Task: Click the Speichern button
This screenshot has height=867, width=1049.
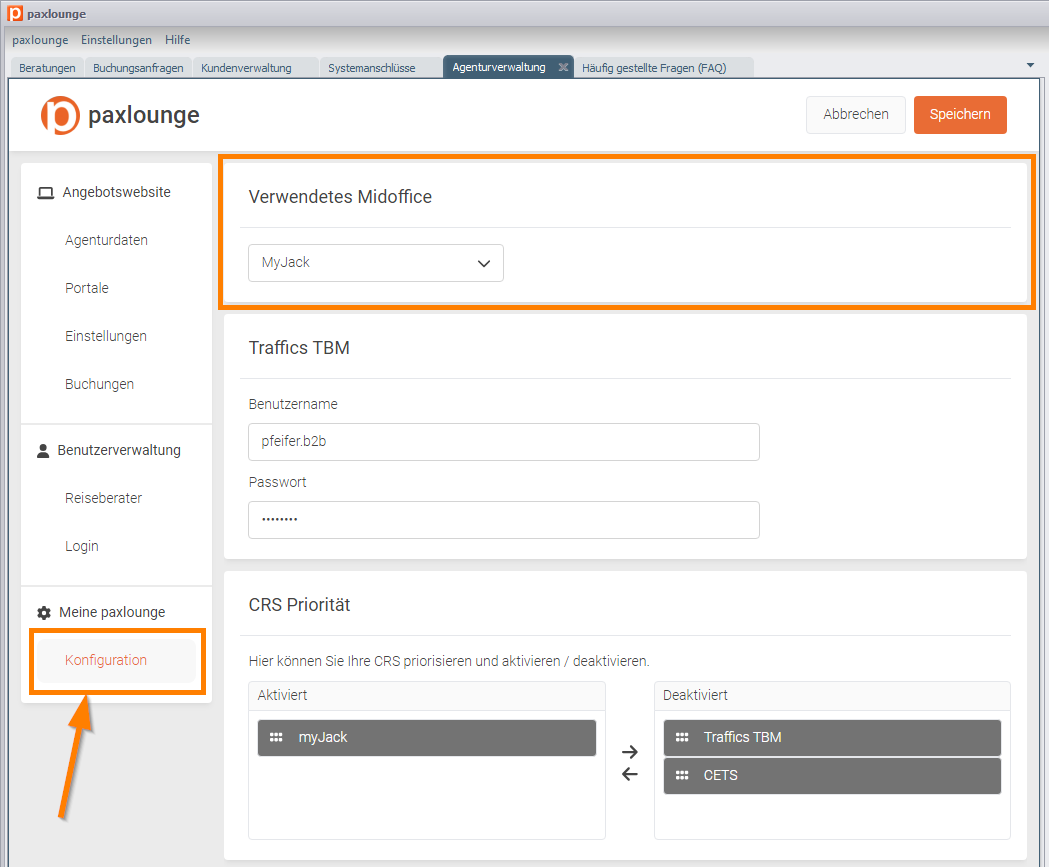Action: point(960,114)
